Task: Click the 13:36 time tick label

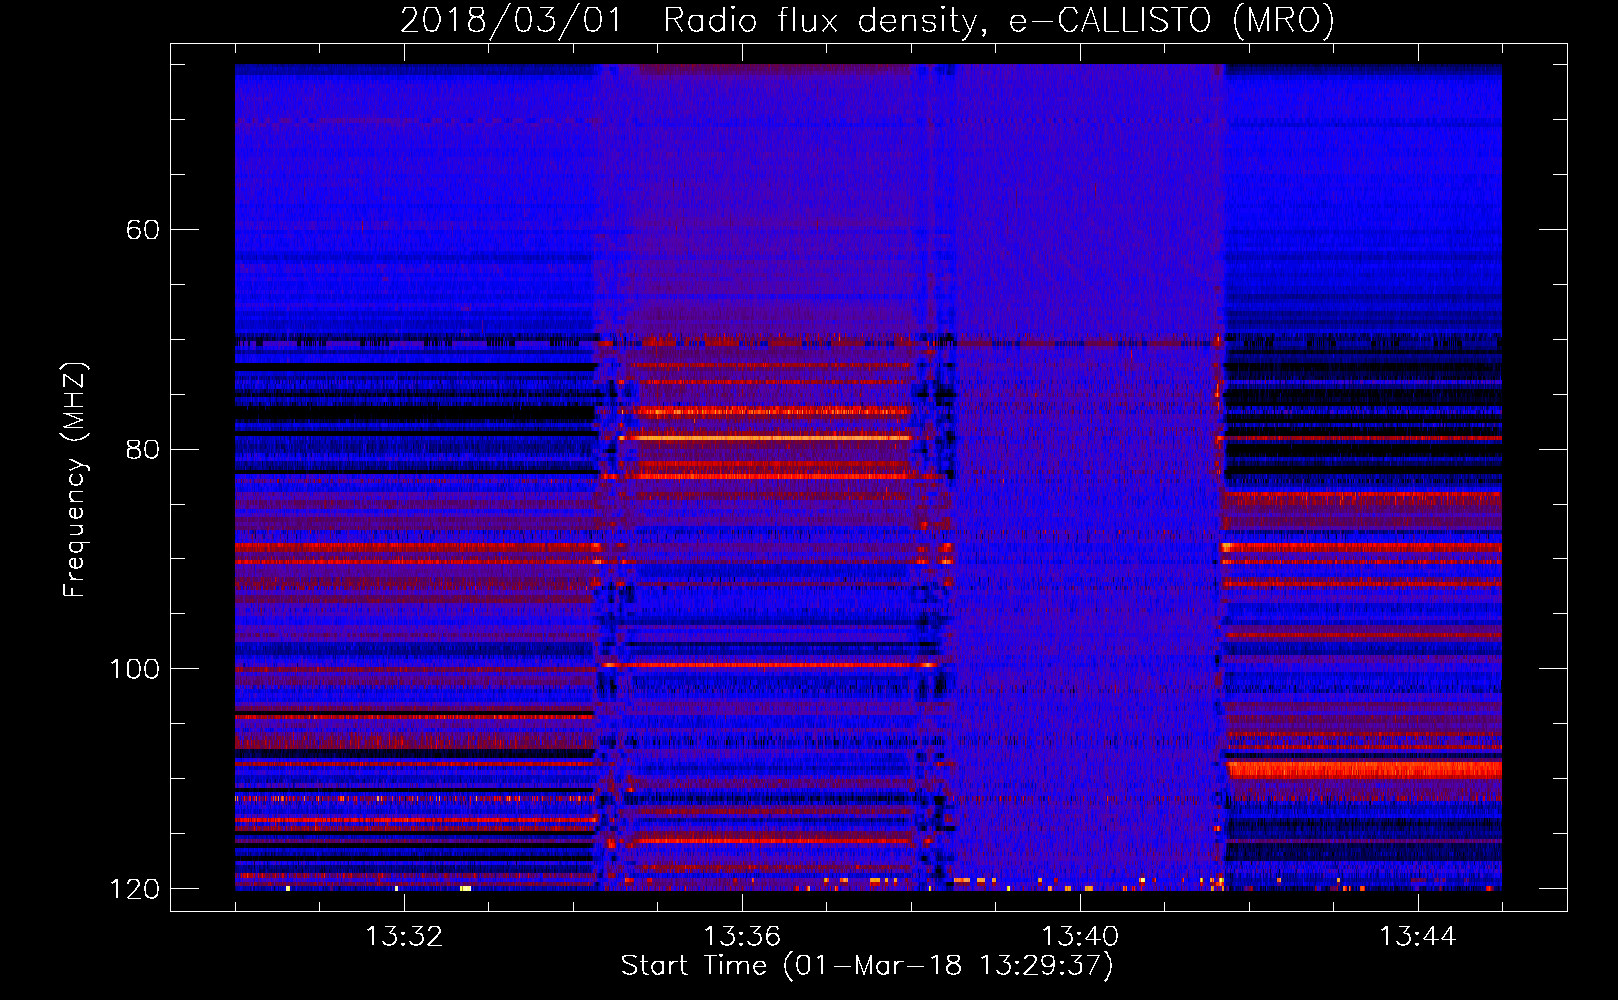Action: [742, 937]
